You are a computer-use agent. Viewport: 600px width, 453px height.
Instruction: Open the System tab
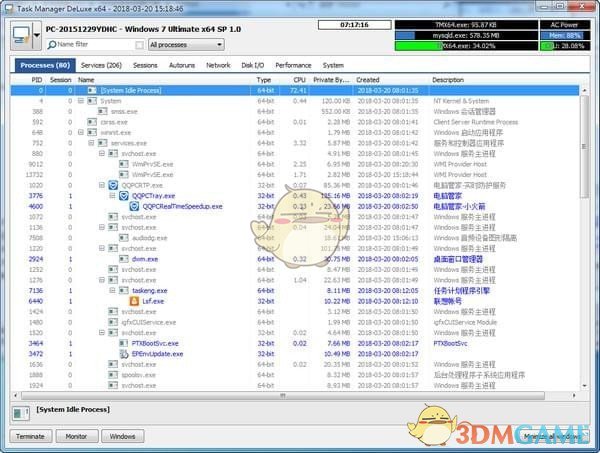pos(333,65)
